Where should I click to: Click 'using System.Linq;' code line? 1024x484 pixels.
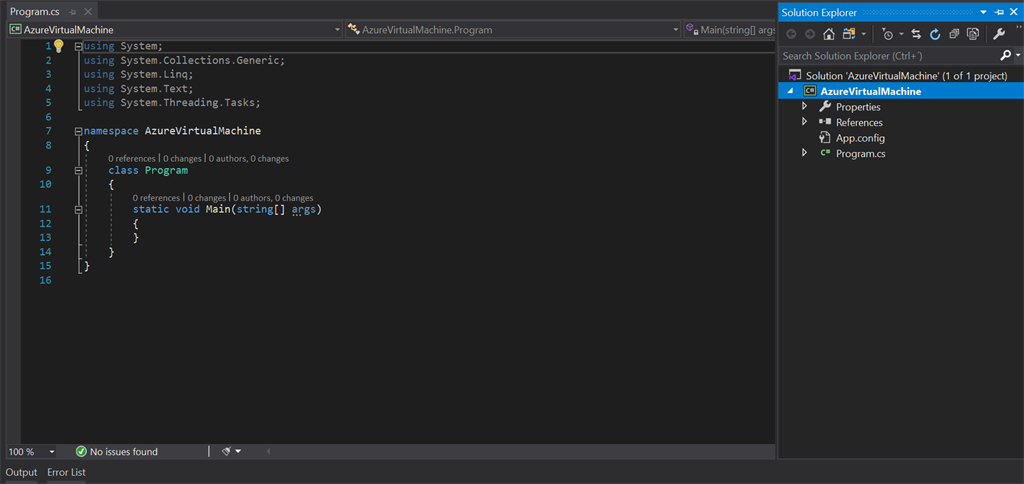coord(138,74)
